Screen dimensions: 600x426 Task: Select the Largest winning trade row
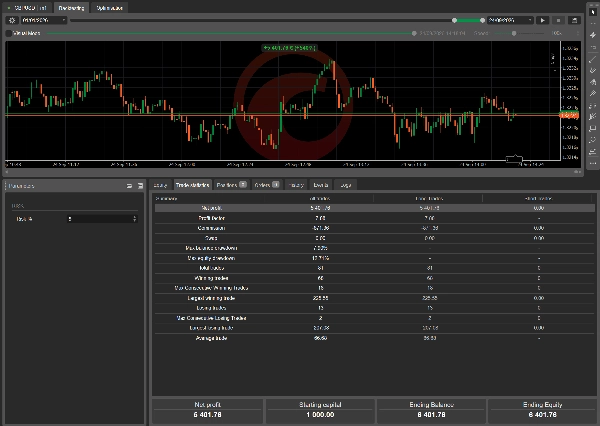[x=375, y=298]
